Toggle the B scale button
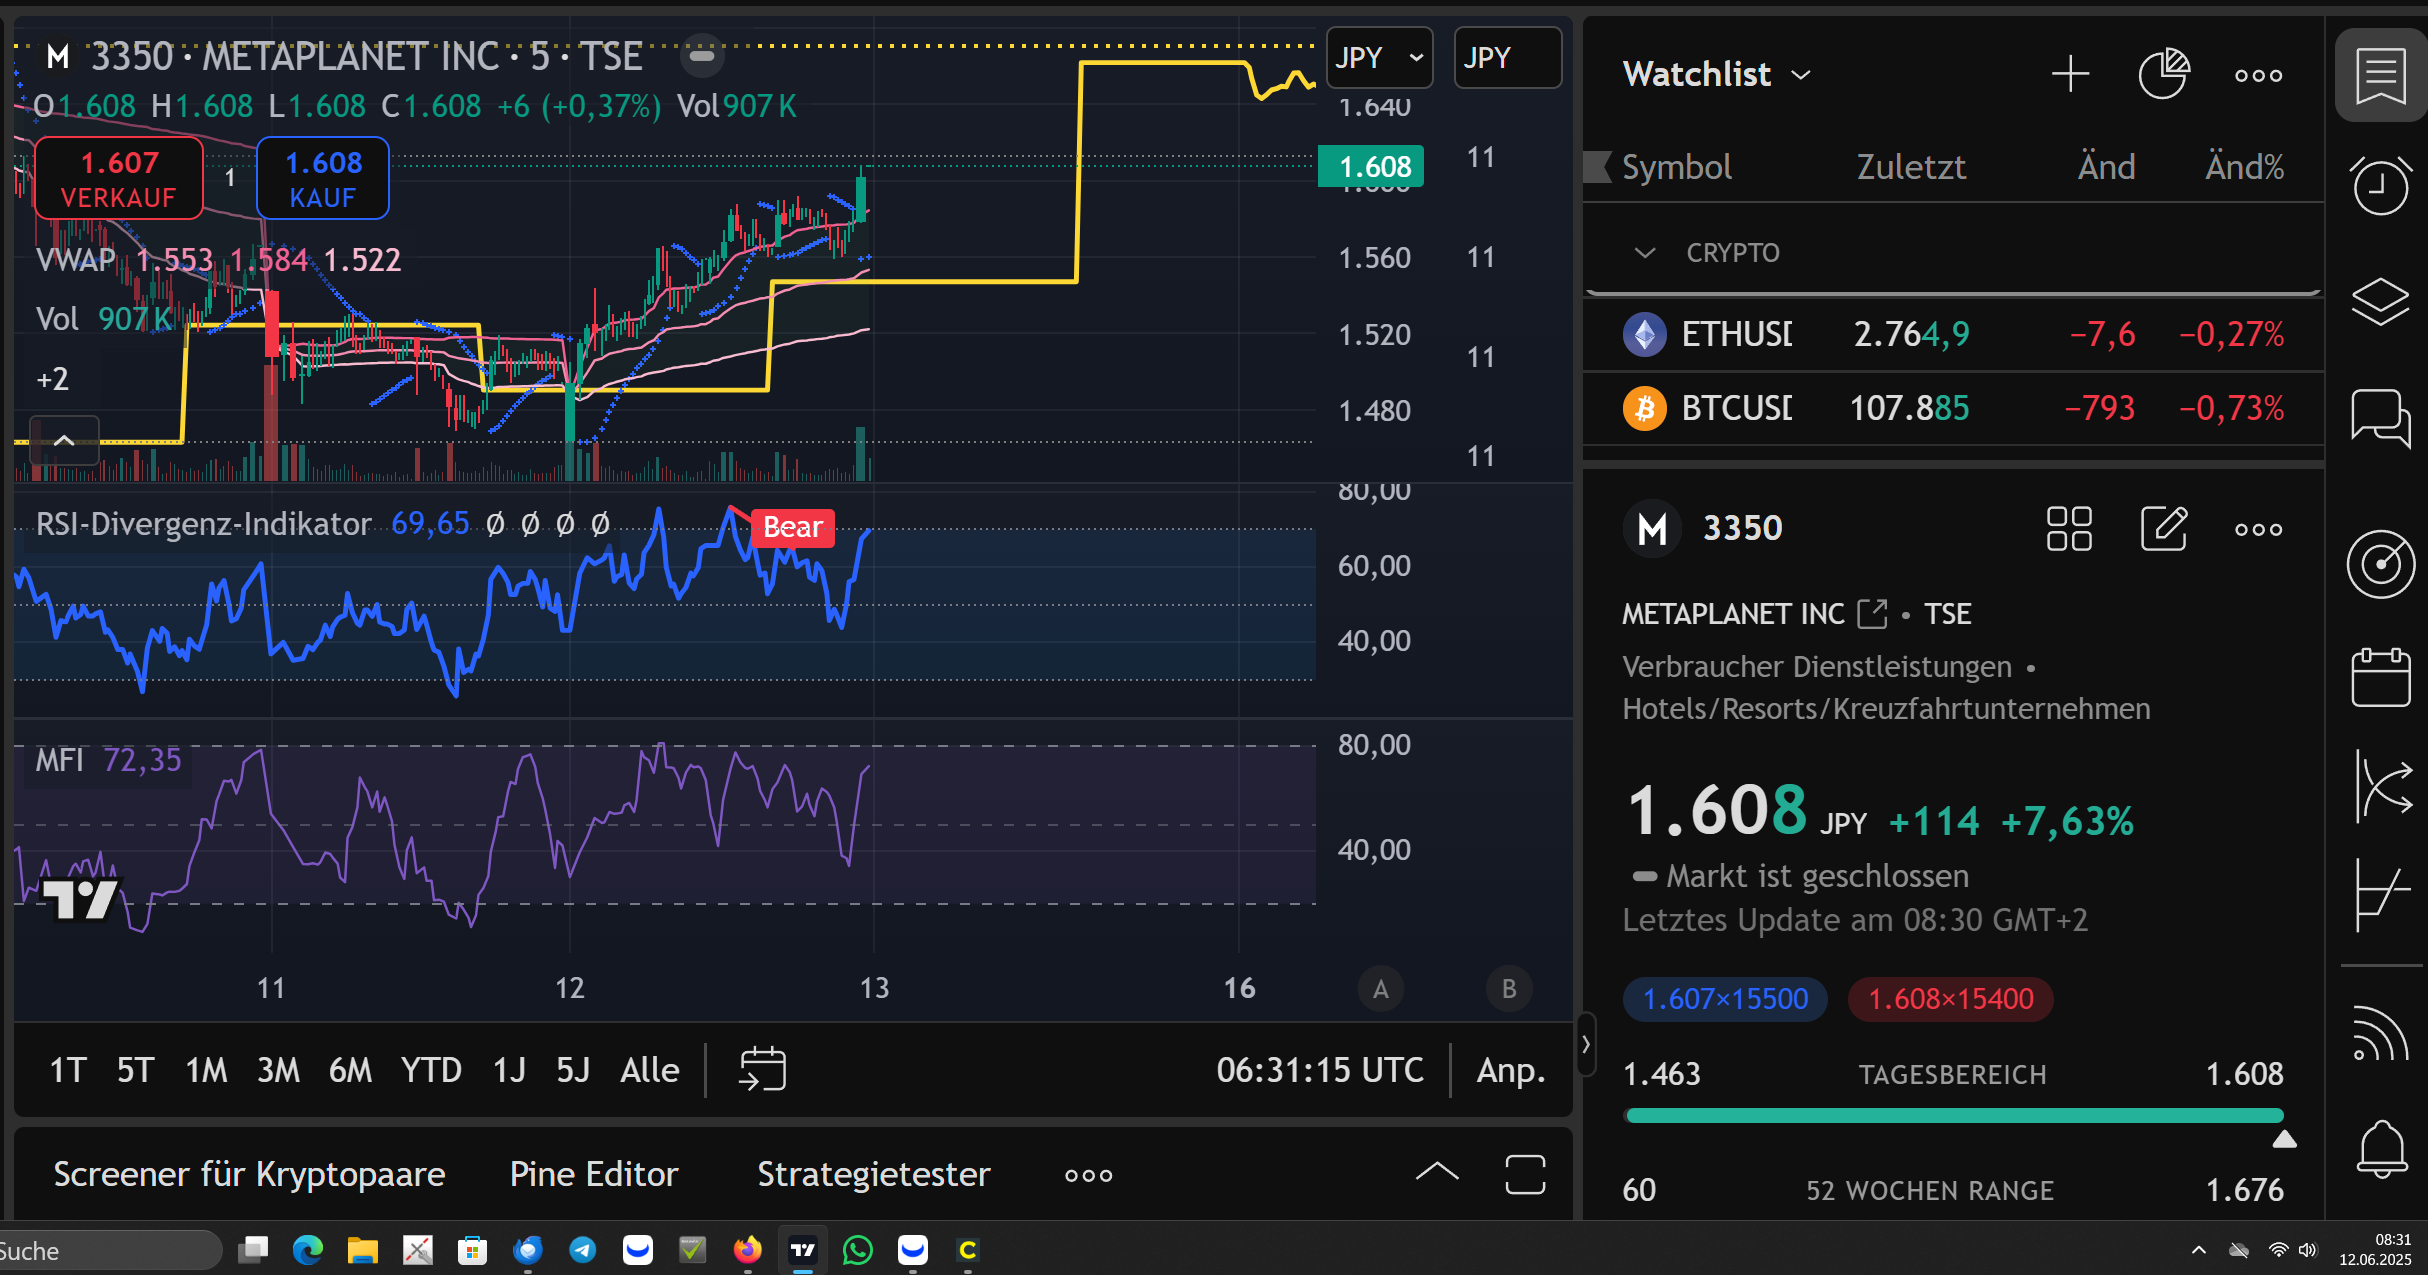Image resolution: width=2428 pixels, height=1275 pixels. (1508, 988)
